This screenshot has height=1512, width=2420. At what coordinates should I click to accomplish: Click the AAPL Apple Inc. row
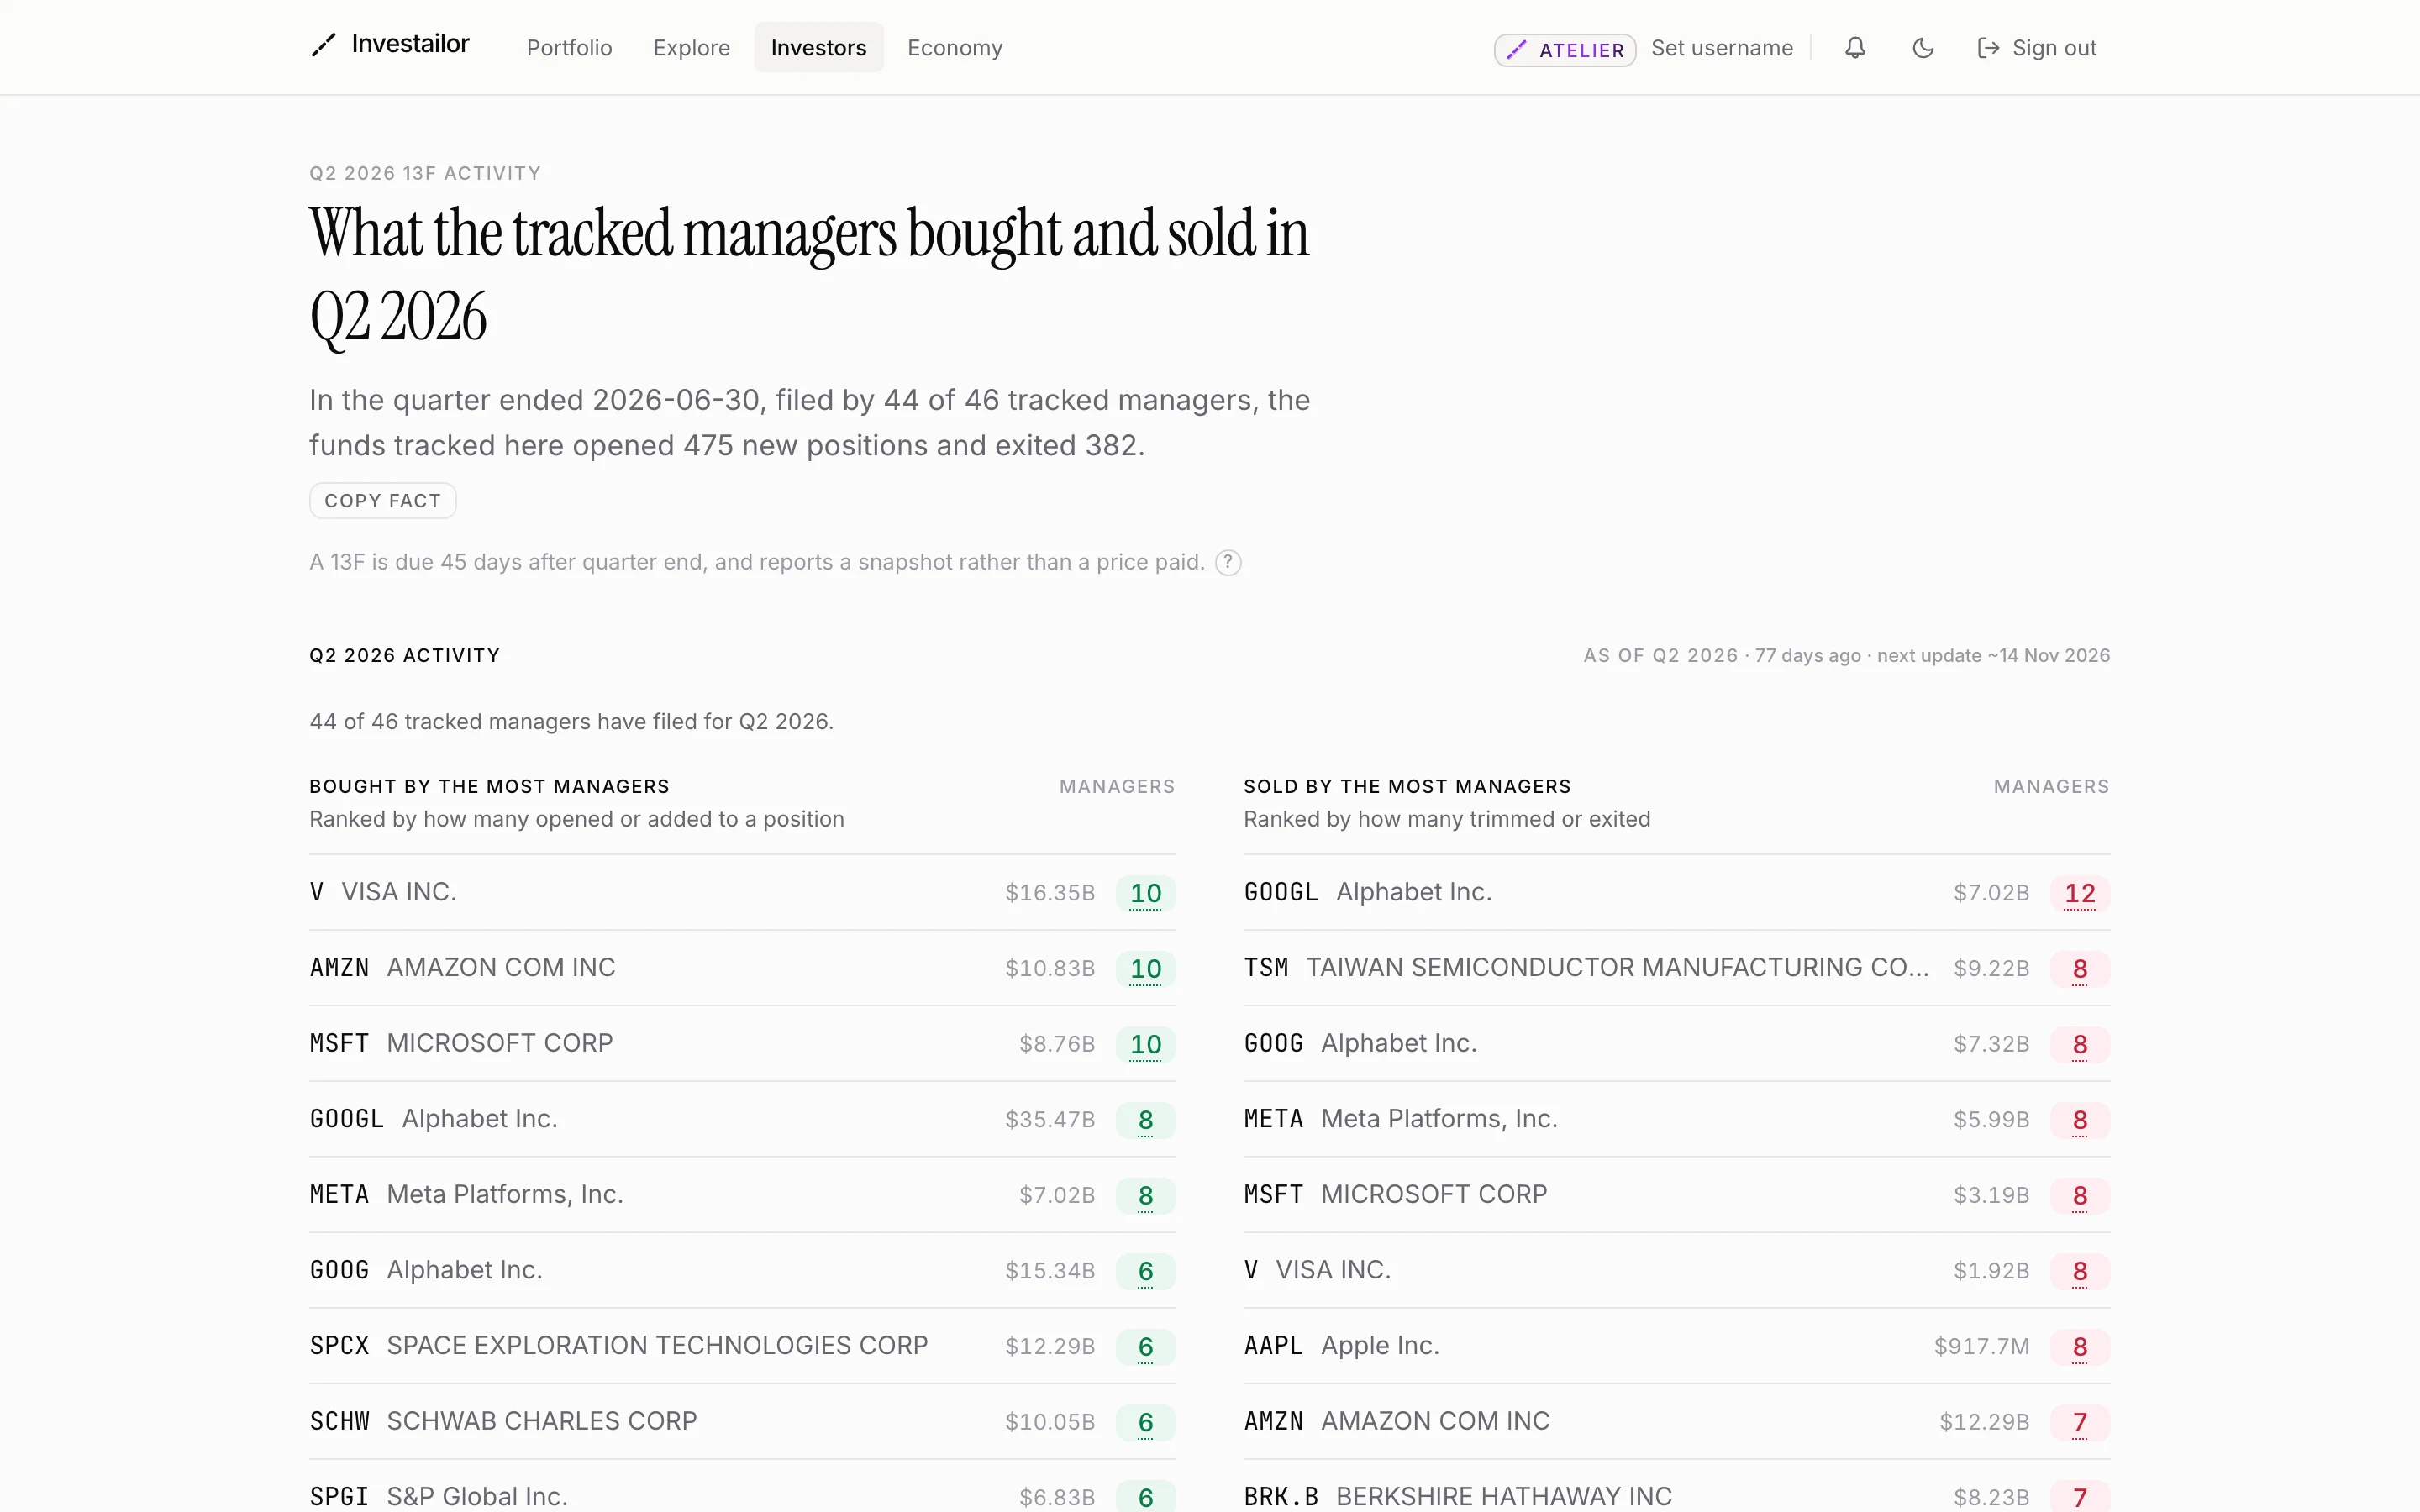pos(1677,1346)
